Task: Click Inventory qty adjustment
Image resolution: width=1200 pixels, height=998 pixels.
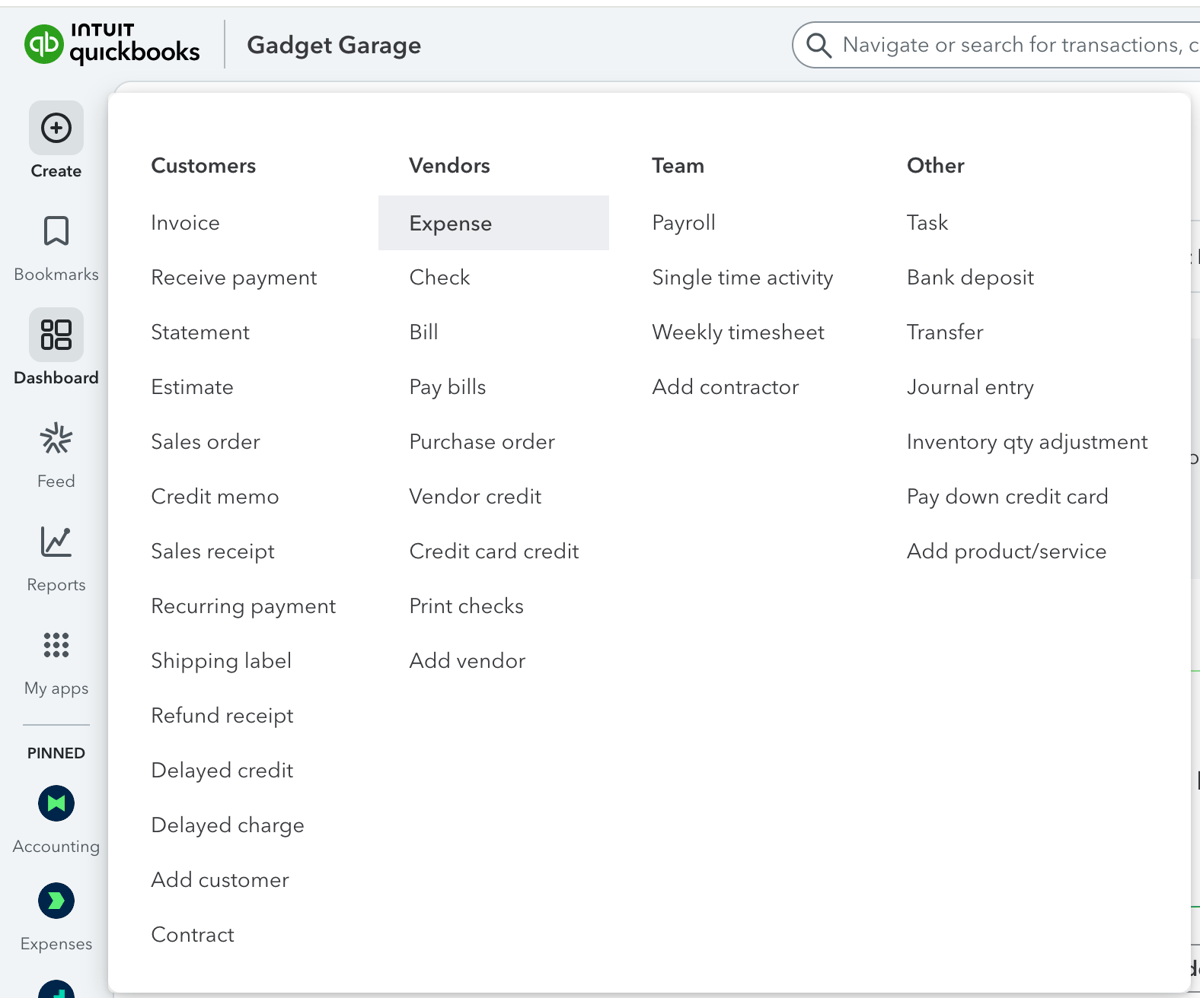Action: [1027, 442]
